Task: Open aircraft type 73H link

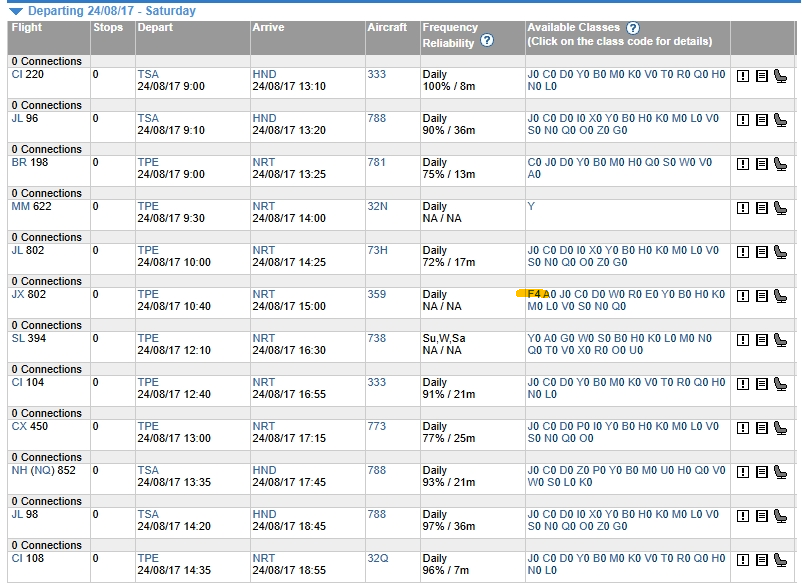Action: click(x=377, y=251)
